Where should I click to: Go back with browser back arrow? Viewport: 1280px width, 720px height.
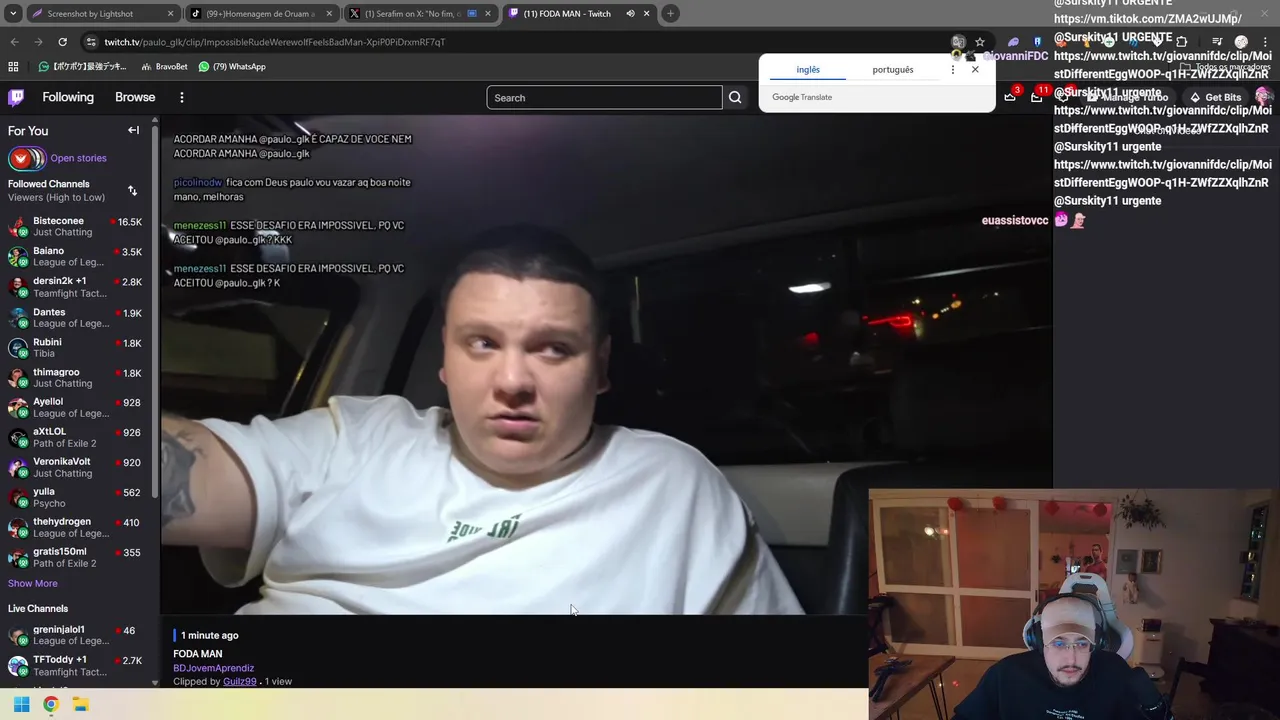tap(14, 42)
